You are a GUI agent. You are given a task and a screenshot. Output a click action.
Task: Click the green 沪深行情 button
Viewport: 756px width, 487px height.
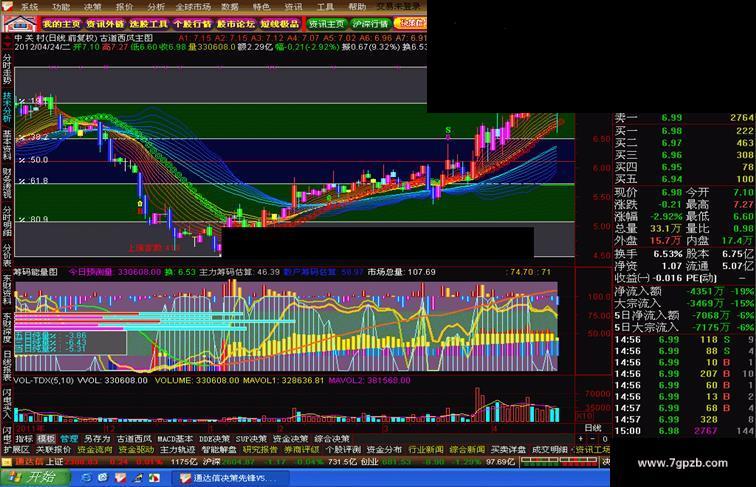(x=370, y=24)
